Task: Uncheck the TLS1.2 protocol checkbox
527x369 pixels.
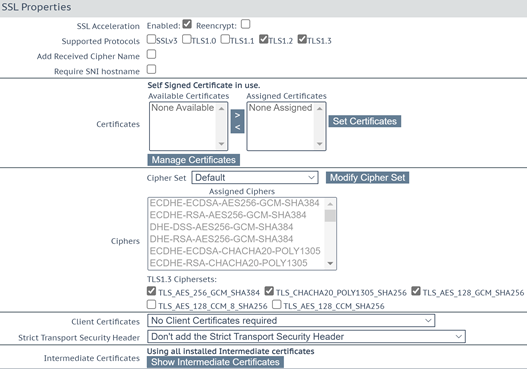Action: click(x=264, y=39)
